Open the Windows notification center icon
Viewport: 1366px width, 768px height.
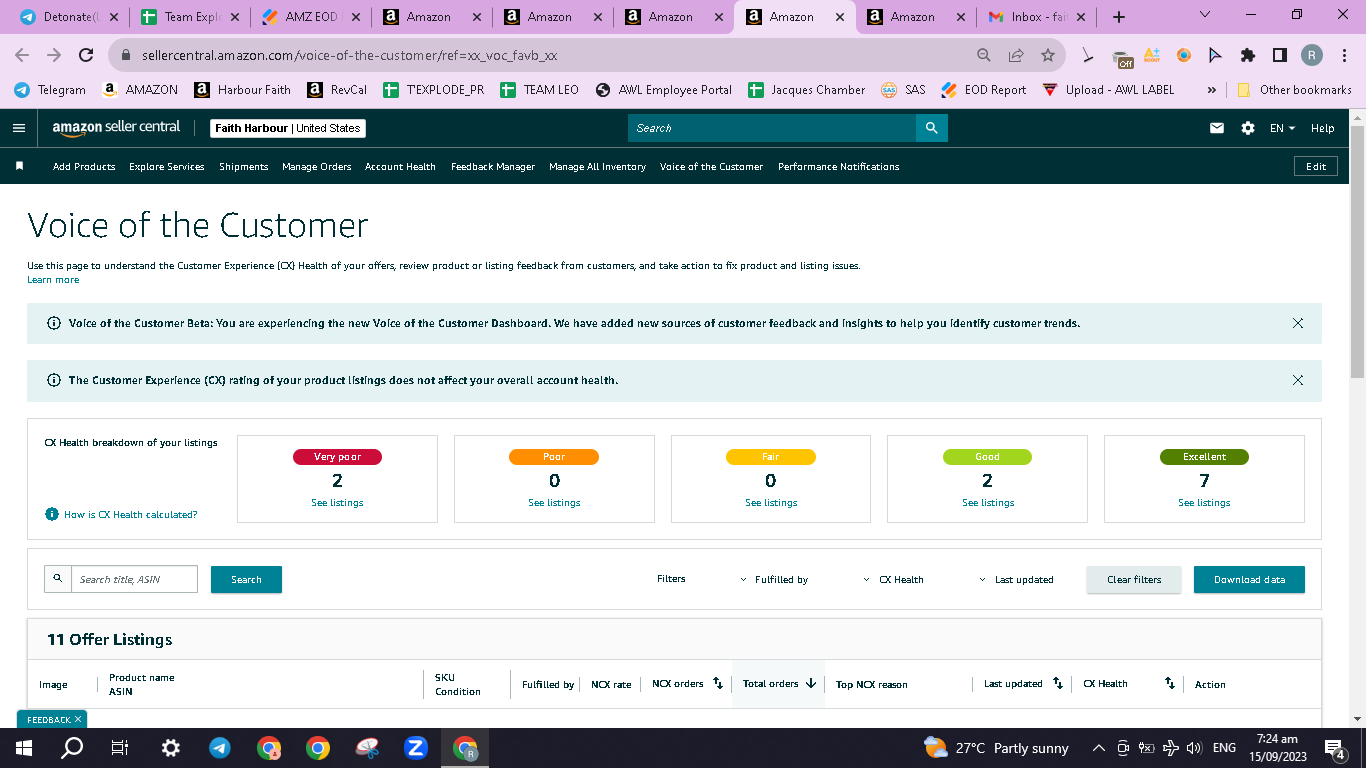point(1334,747)
